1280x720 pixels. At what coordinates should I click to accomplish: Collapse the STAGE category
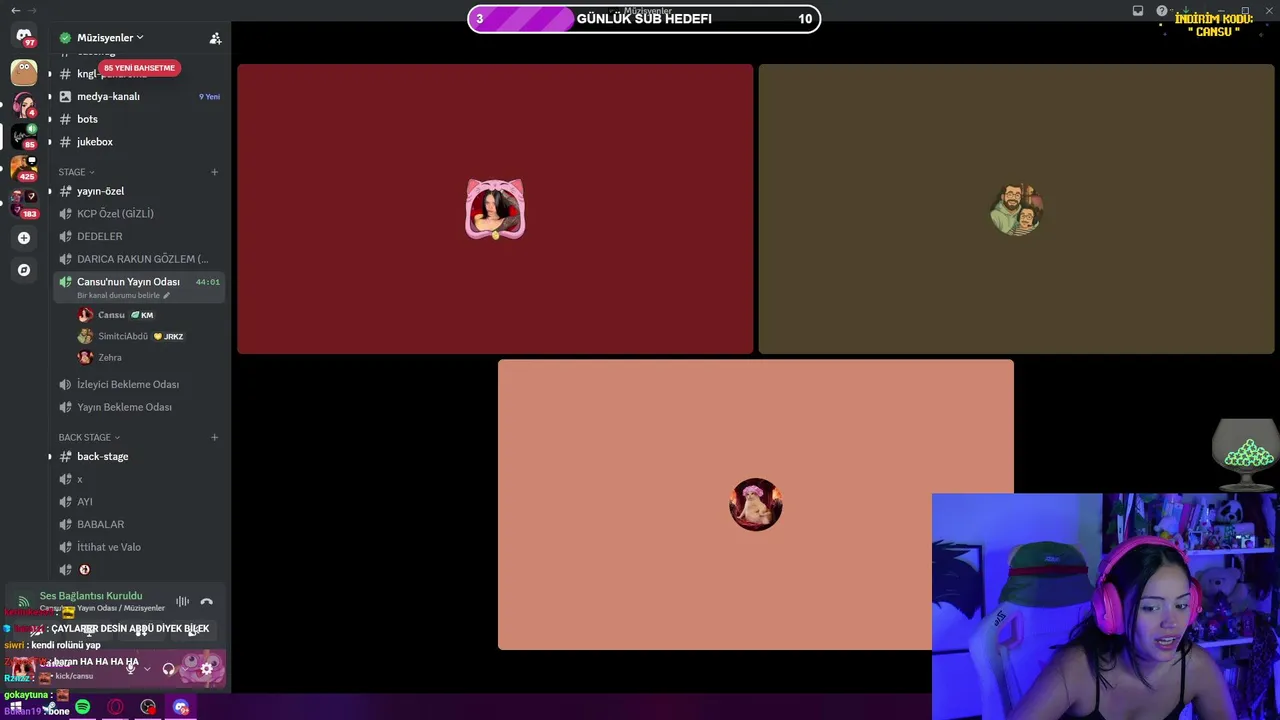[76, 172]
